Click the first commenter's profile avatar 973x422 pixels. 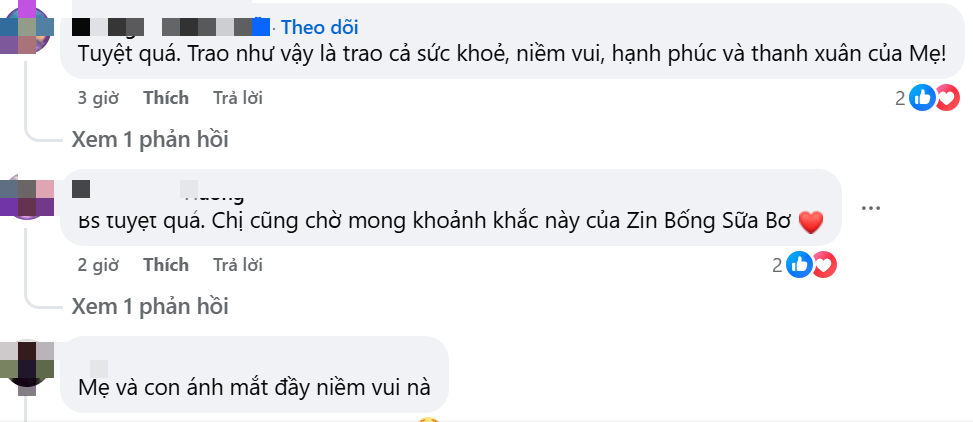(27, 27)
